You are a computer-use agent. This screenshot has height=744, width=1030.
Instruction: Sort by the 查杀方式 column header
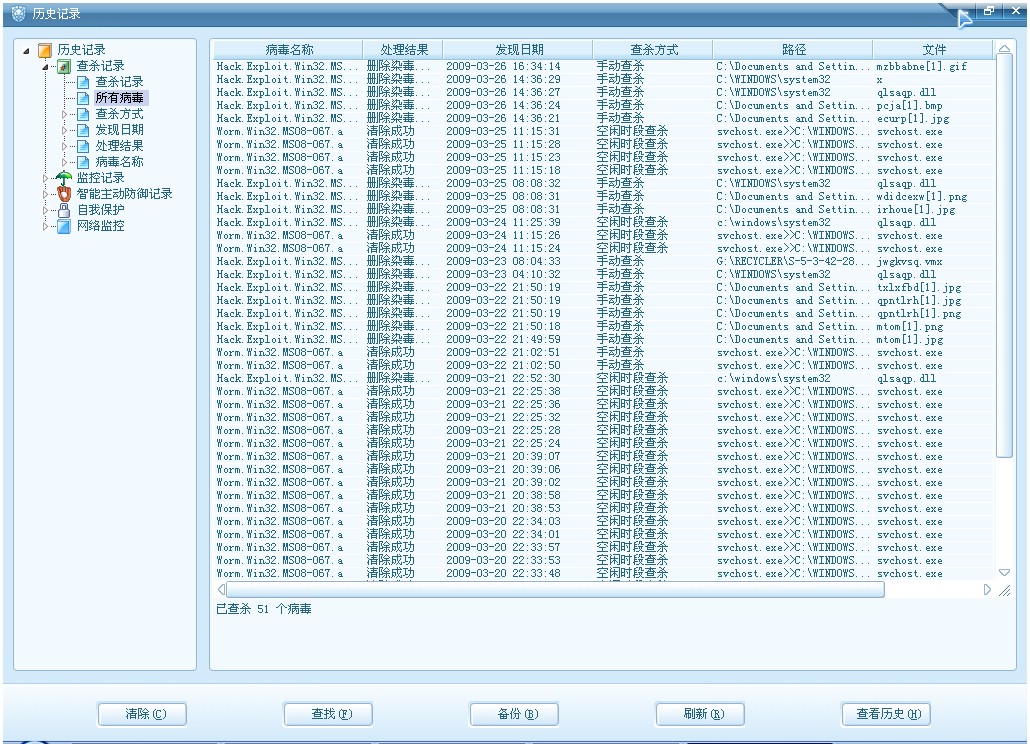pyautogui.click(x=653, y=49)
